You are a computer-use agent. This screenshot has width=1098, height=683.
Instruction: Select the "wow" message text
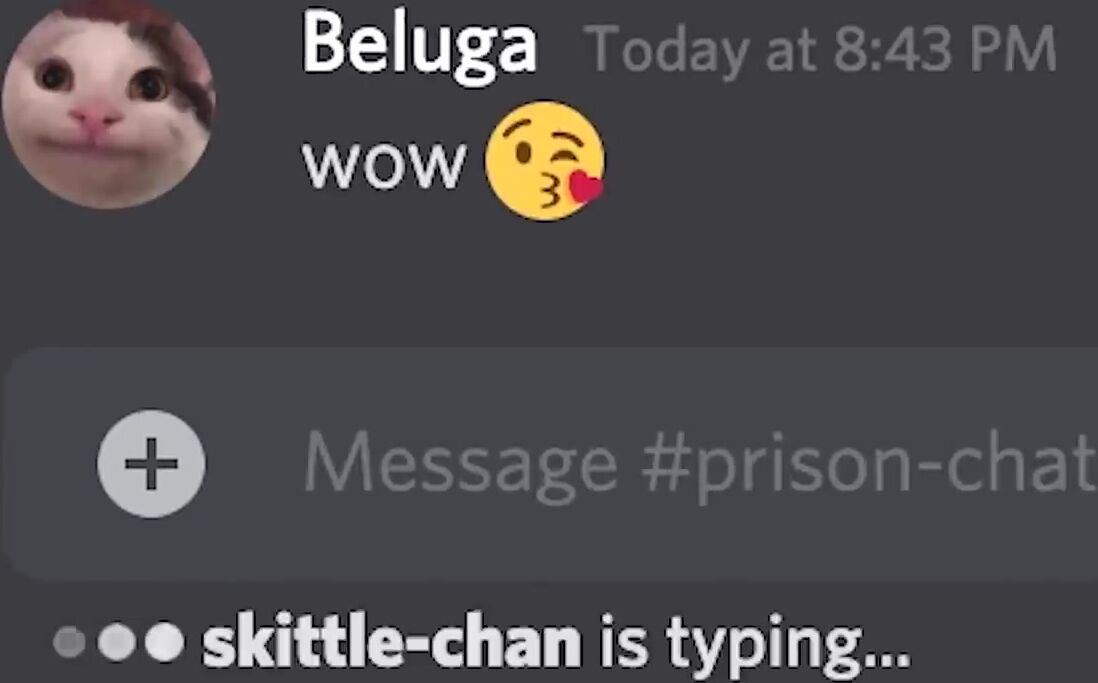tap(384, 165)
